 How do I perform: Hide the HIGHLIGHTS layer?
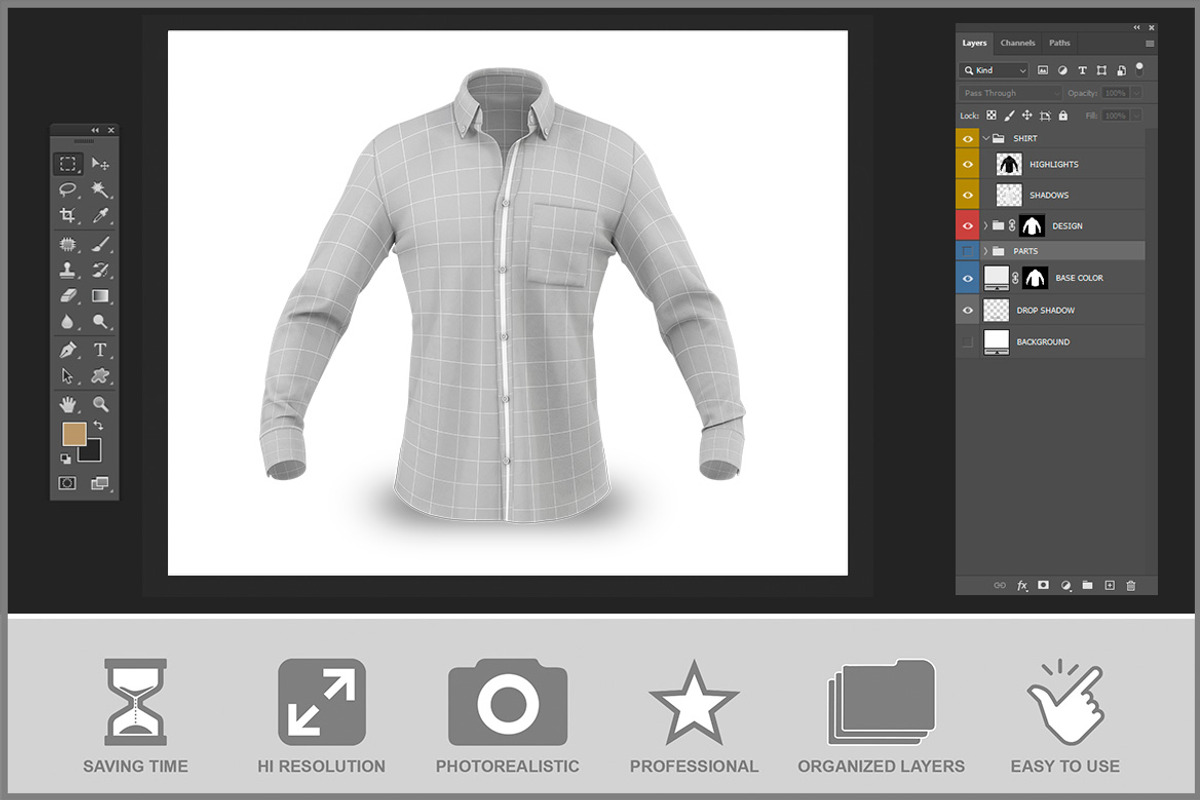pyautogui.click(x=967, y=164)
